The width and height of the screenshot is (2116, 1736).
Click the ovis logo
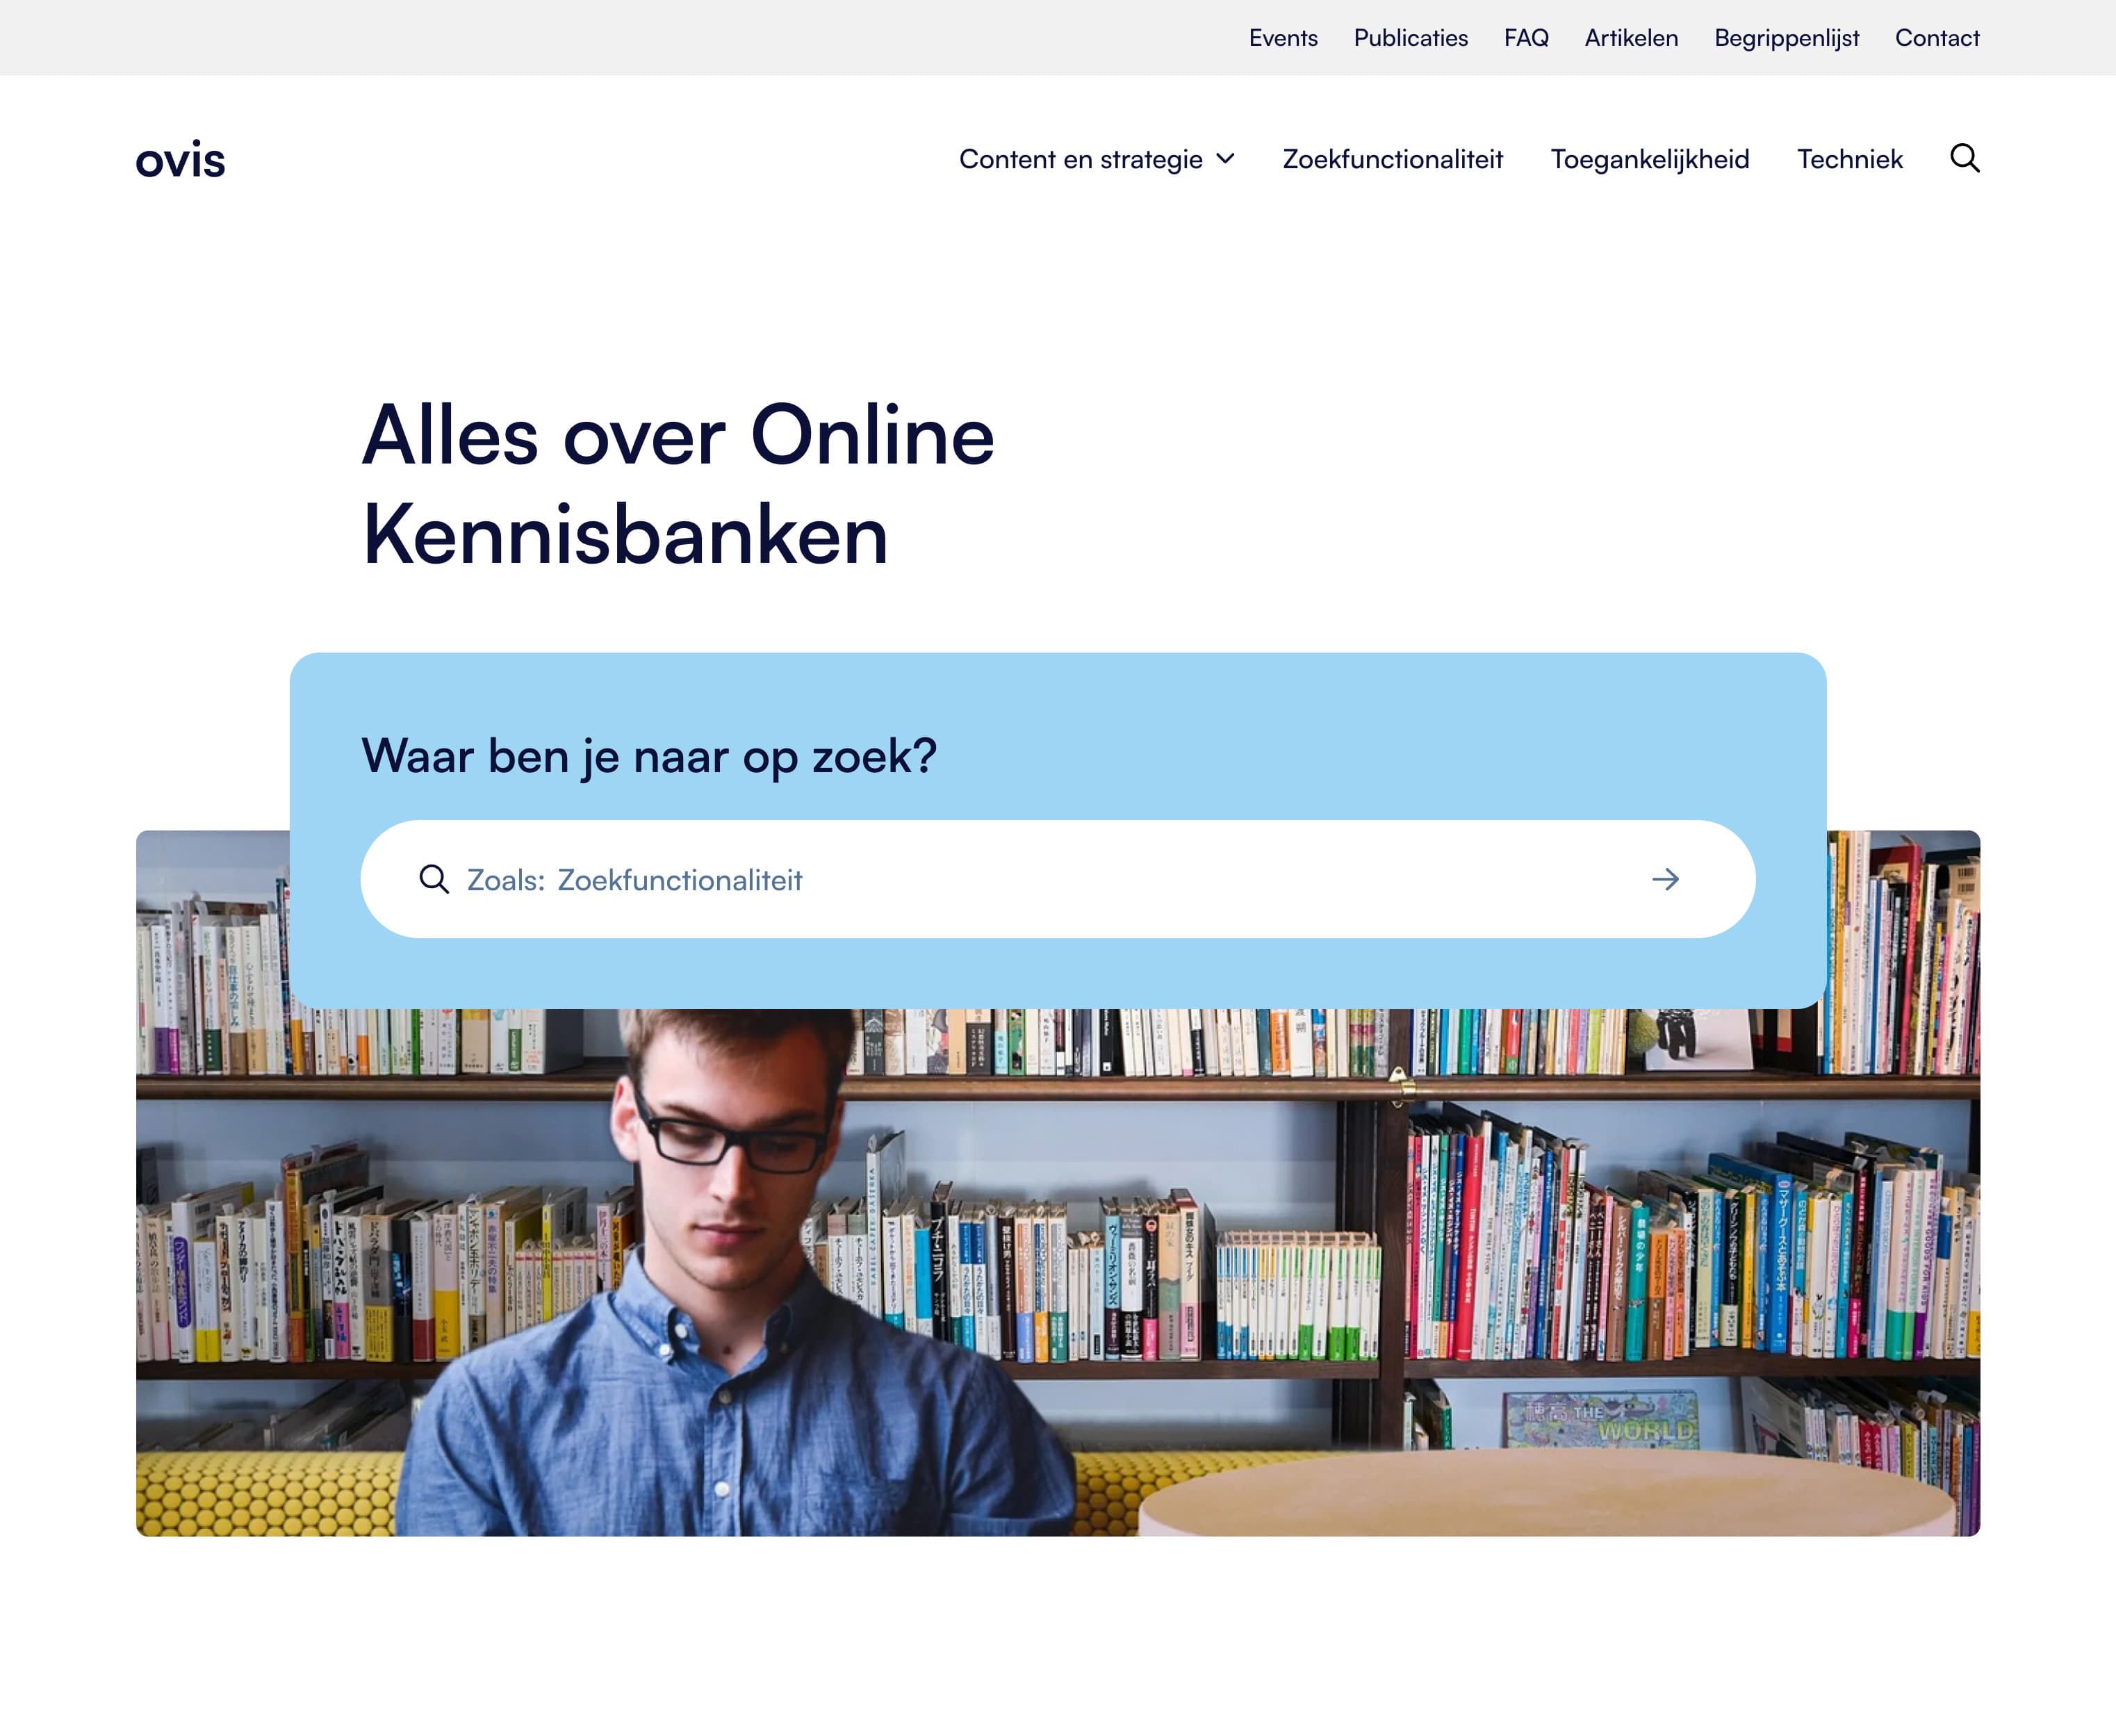click(181, 159)
